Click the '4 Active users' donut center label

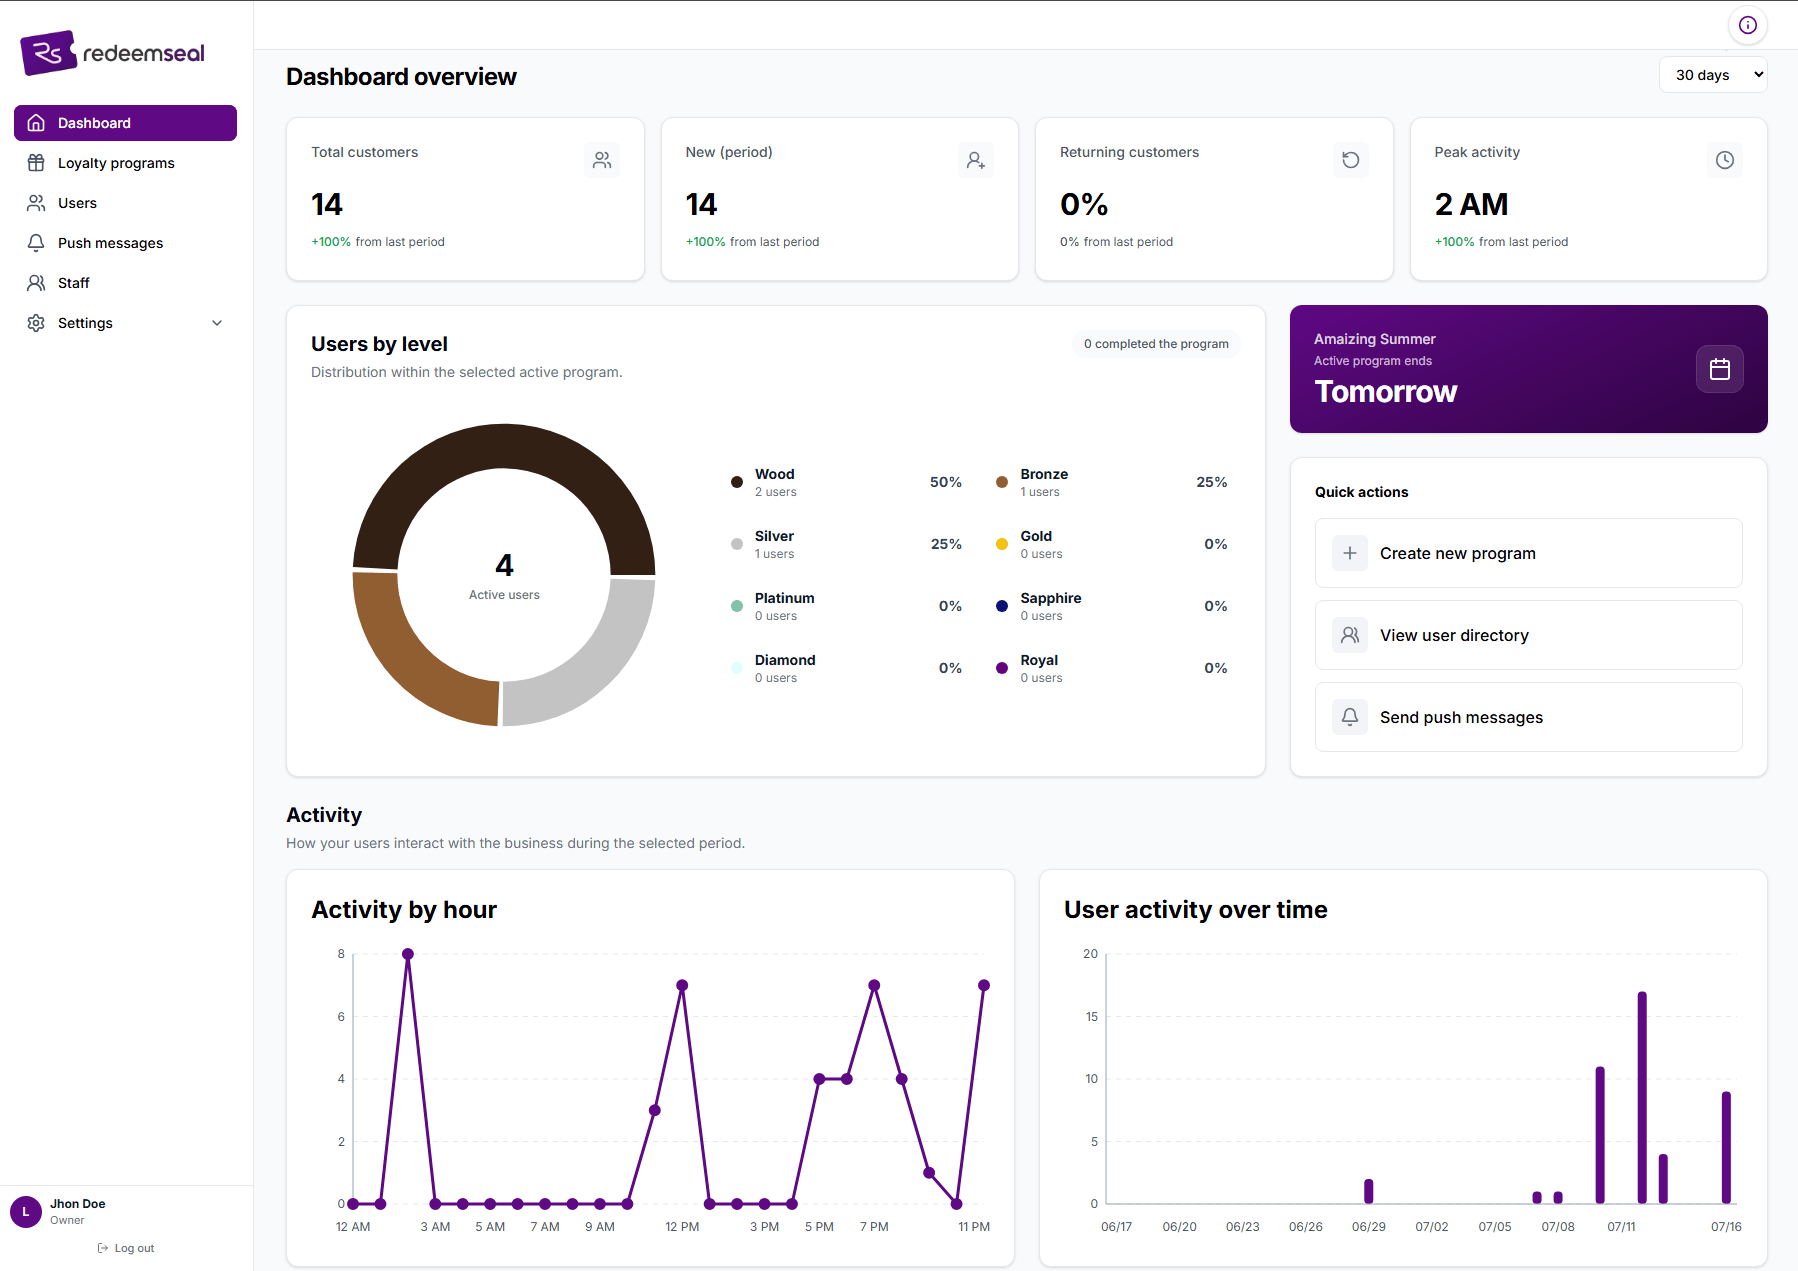504,576
